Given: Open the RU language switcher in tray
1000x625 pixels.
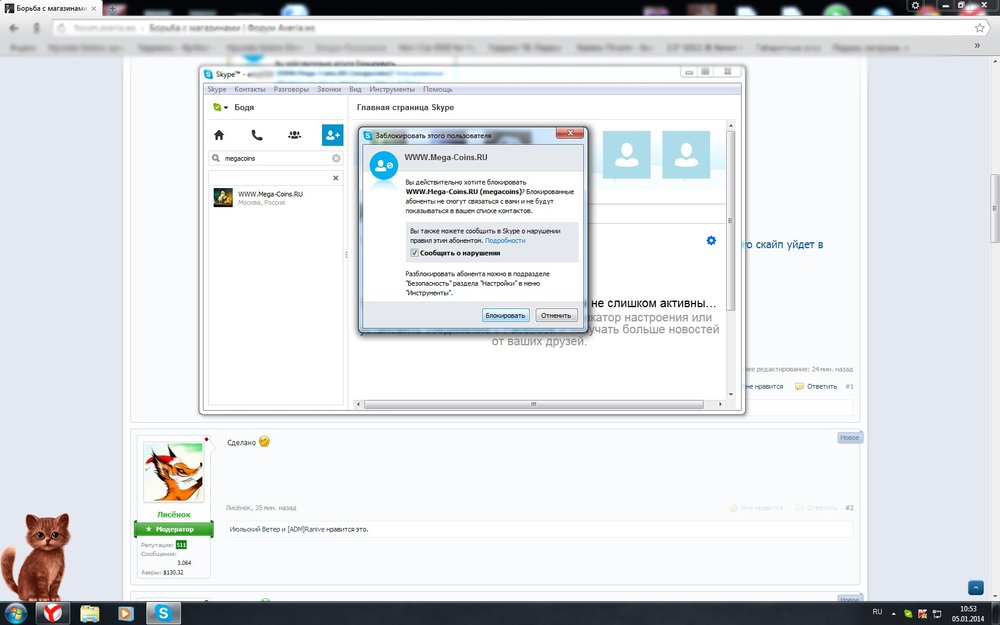Looking at the screenshot, I should pyautogui.click(x=877, y=611).
